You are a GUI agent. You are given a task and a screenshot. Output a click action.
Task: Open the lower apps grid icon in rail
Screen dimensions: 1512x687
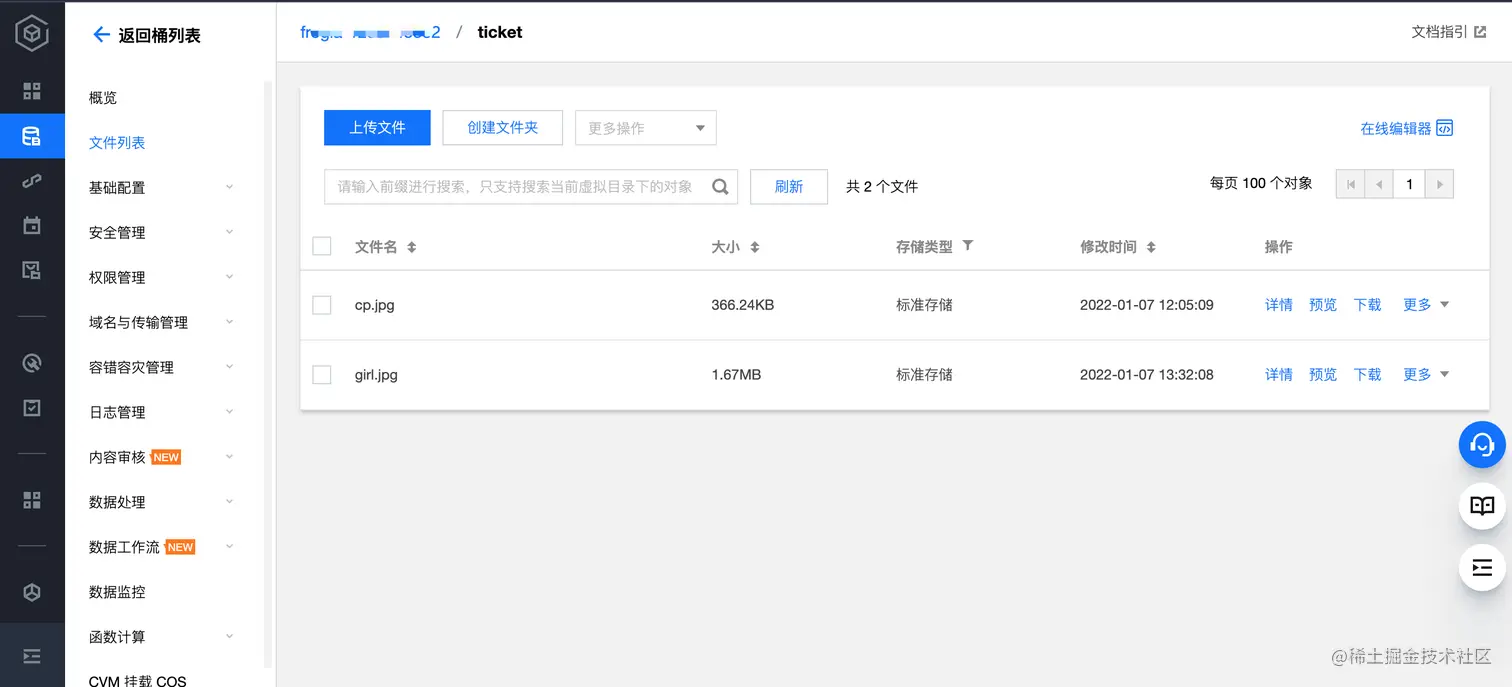pos(32,499)
